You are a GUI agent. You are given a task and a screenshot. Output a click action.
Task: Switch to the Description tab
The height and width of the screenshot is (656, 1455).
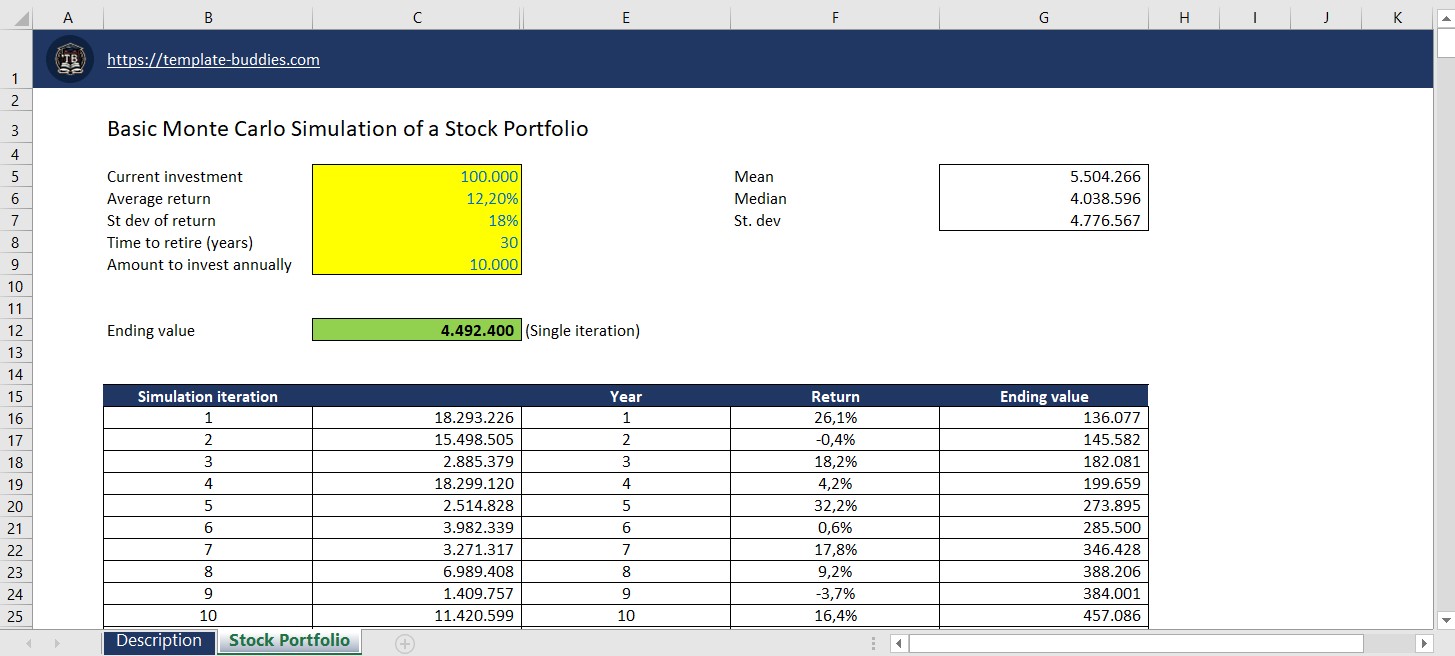(x=159, y=641)
